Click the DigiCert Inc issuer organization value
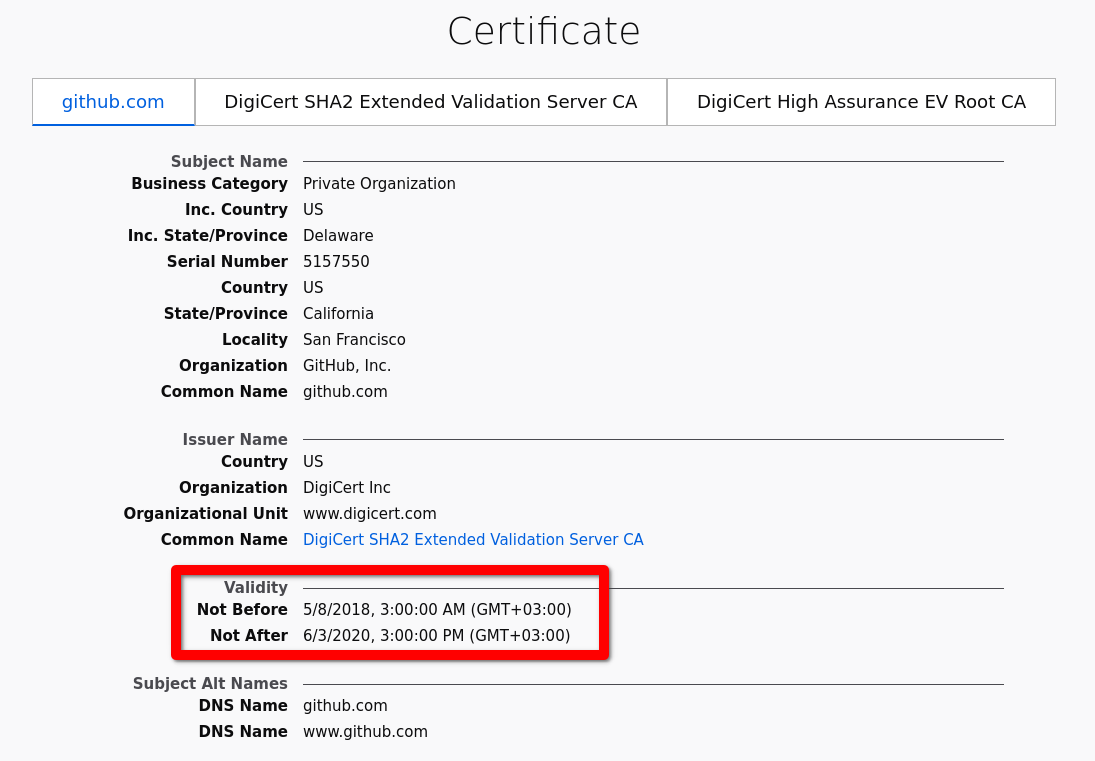 pyautogui.click(x=346, y=487)
